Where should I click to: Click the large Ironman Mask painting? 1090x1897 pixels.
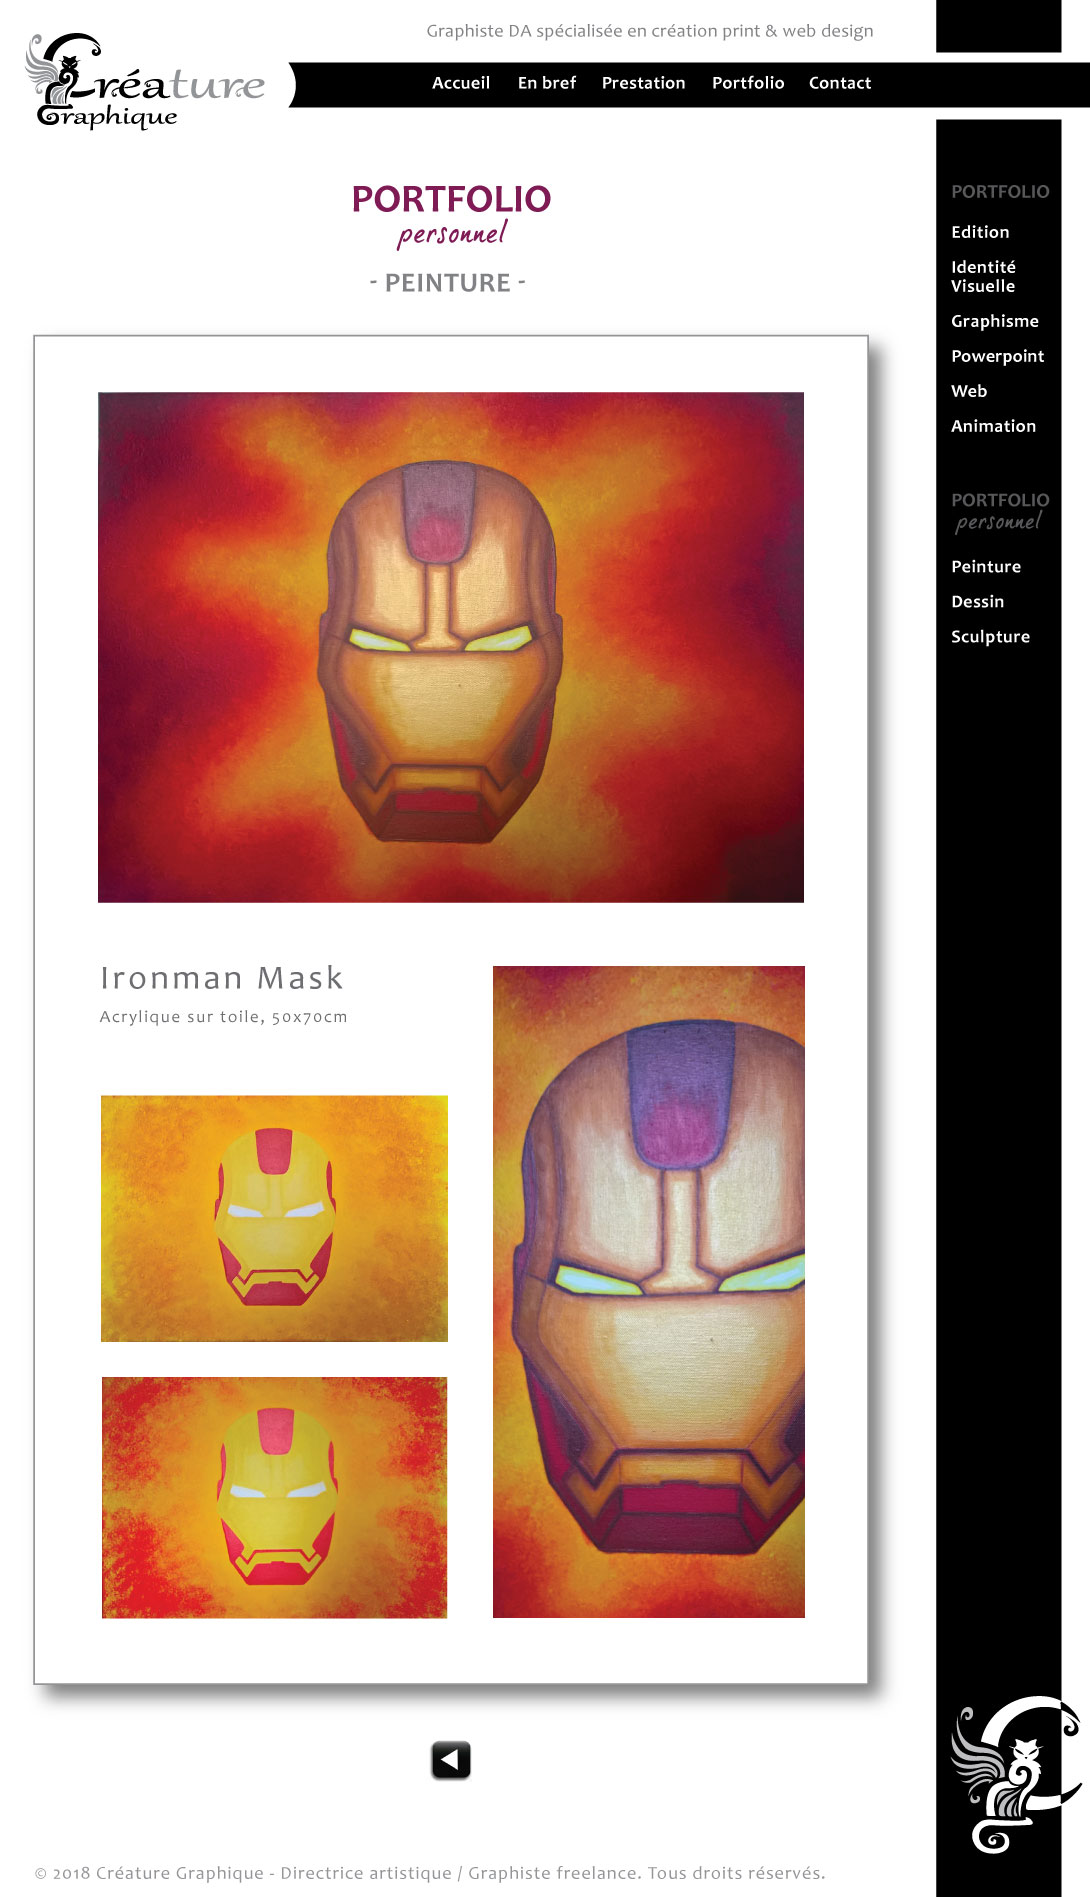(x=451, y=647)
